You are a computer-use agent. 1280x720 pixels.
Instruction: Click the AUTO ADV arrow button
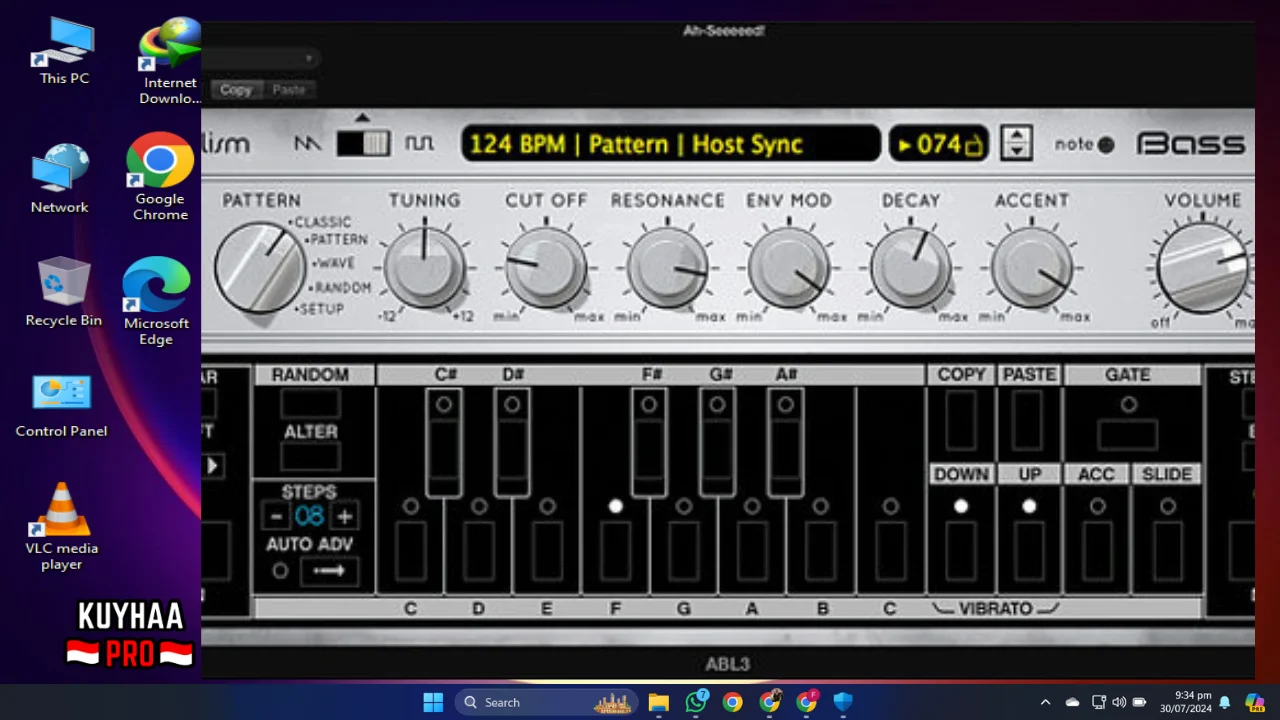(x=329, y=571)
